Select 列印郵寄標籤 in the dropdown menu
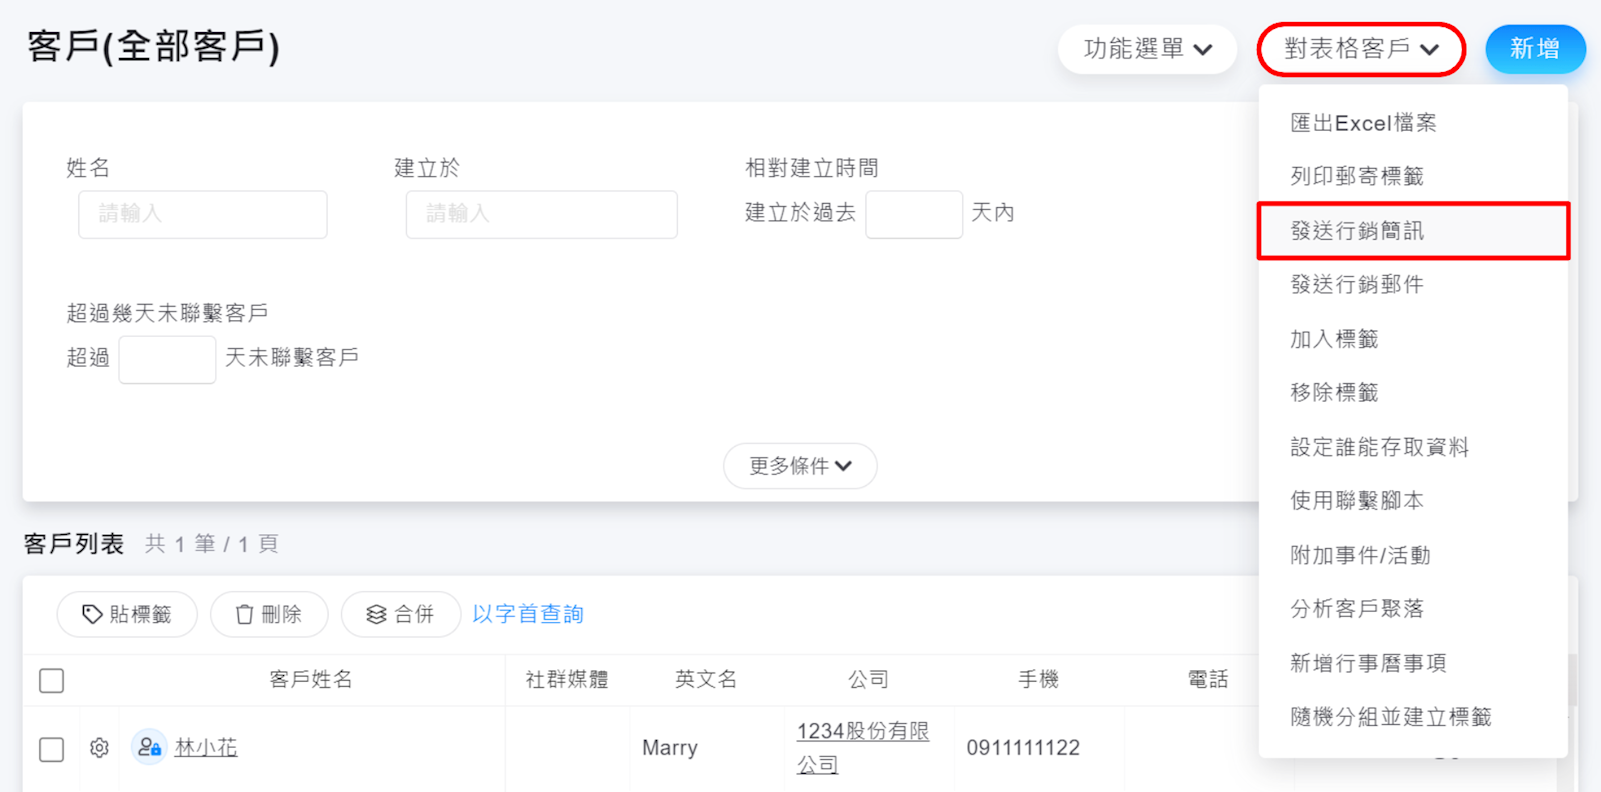Viewport: 1601px width, 792px height. (1357, 177)
